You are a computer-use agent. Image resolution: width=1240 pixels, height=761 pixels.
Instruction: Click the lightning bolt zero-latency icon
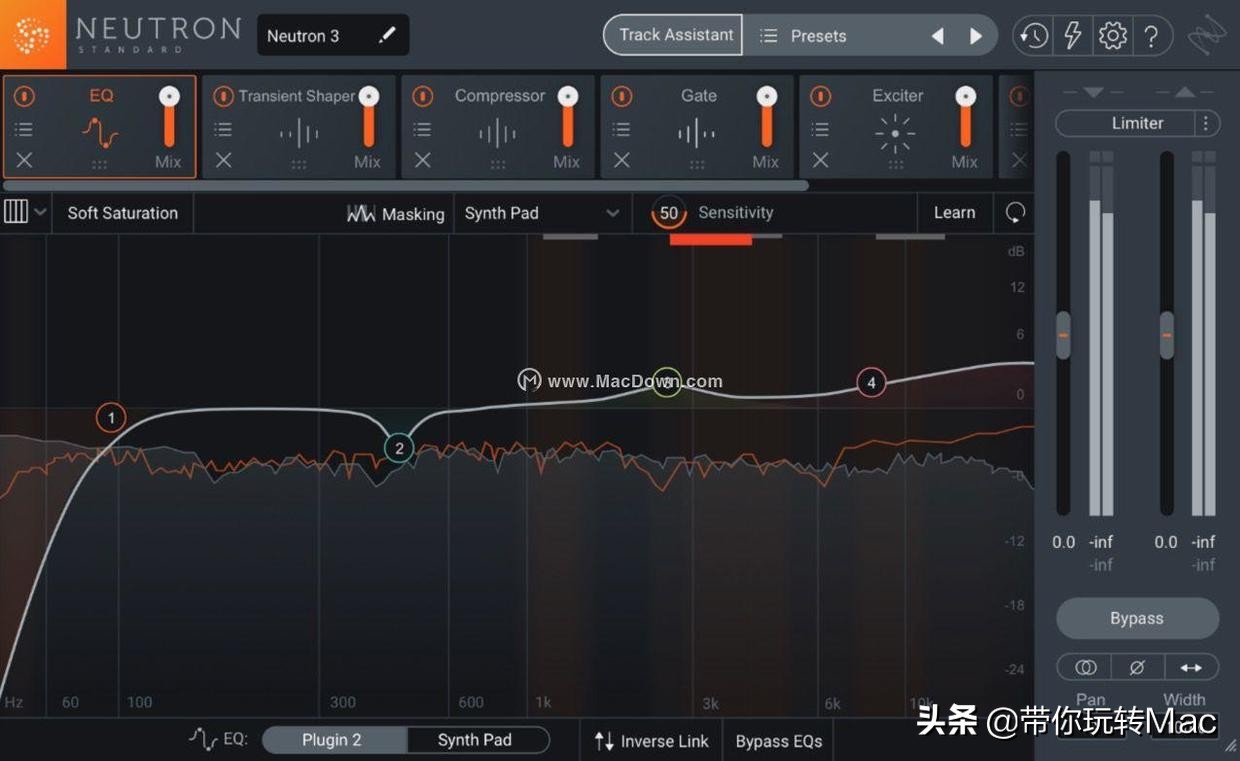point(1072,35)
